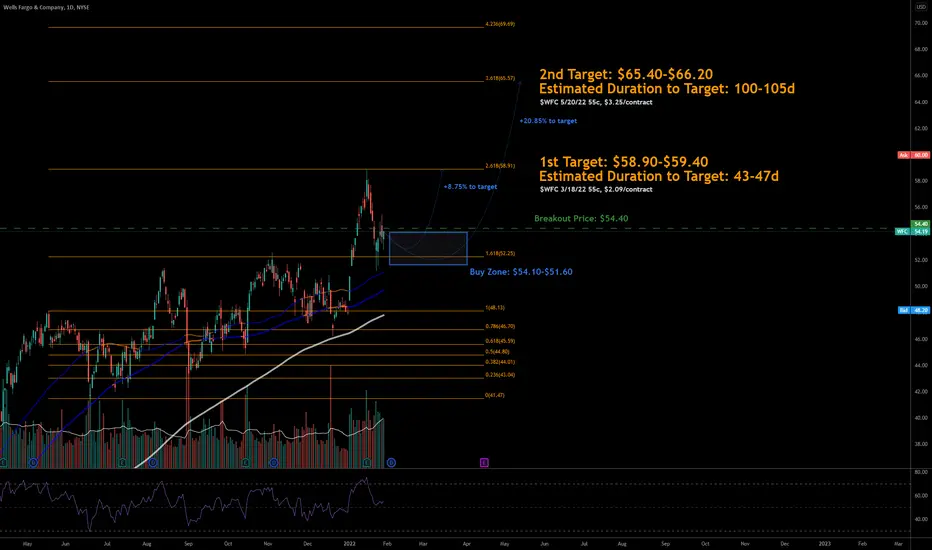The height and width of the screenshot is (550, 932).
Task: Click the Wells Fargo & Company chart title
Action: click(x=46, y=7)
